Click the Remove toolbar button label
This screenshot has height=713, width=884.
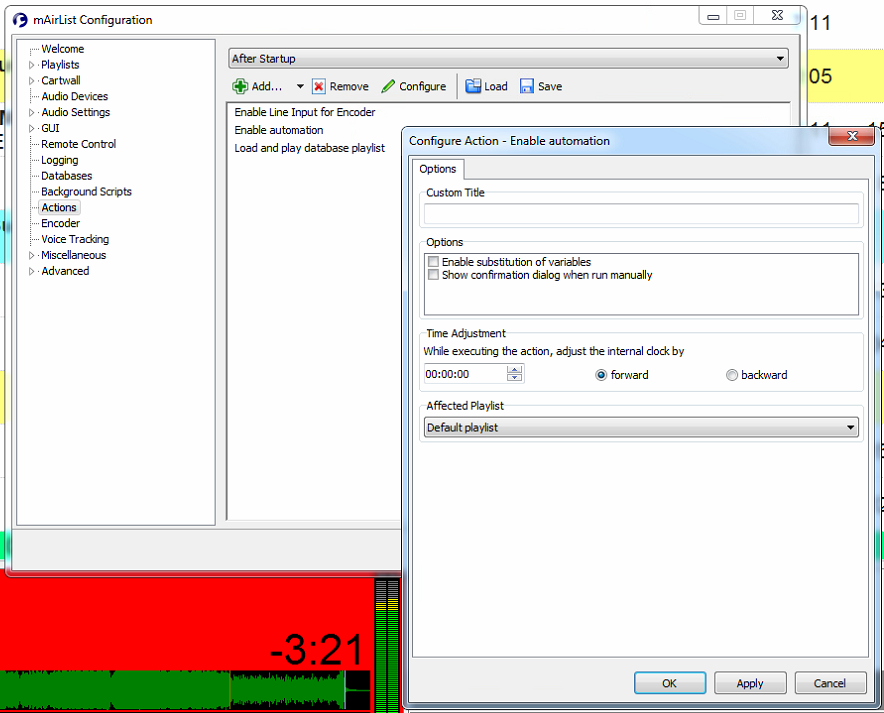tap(349, 86)
